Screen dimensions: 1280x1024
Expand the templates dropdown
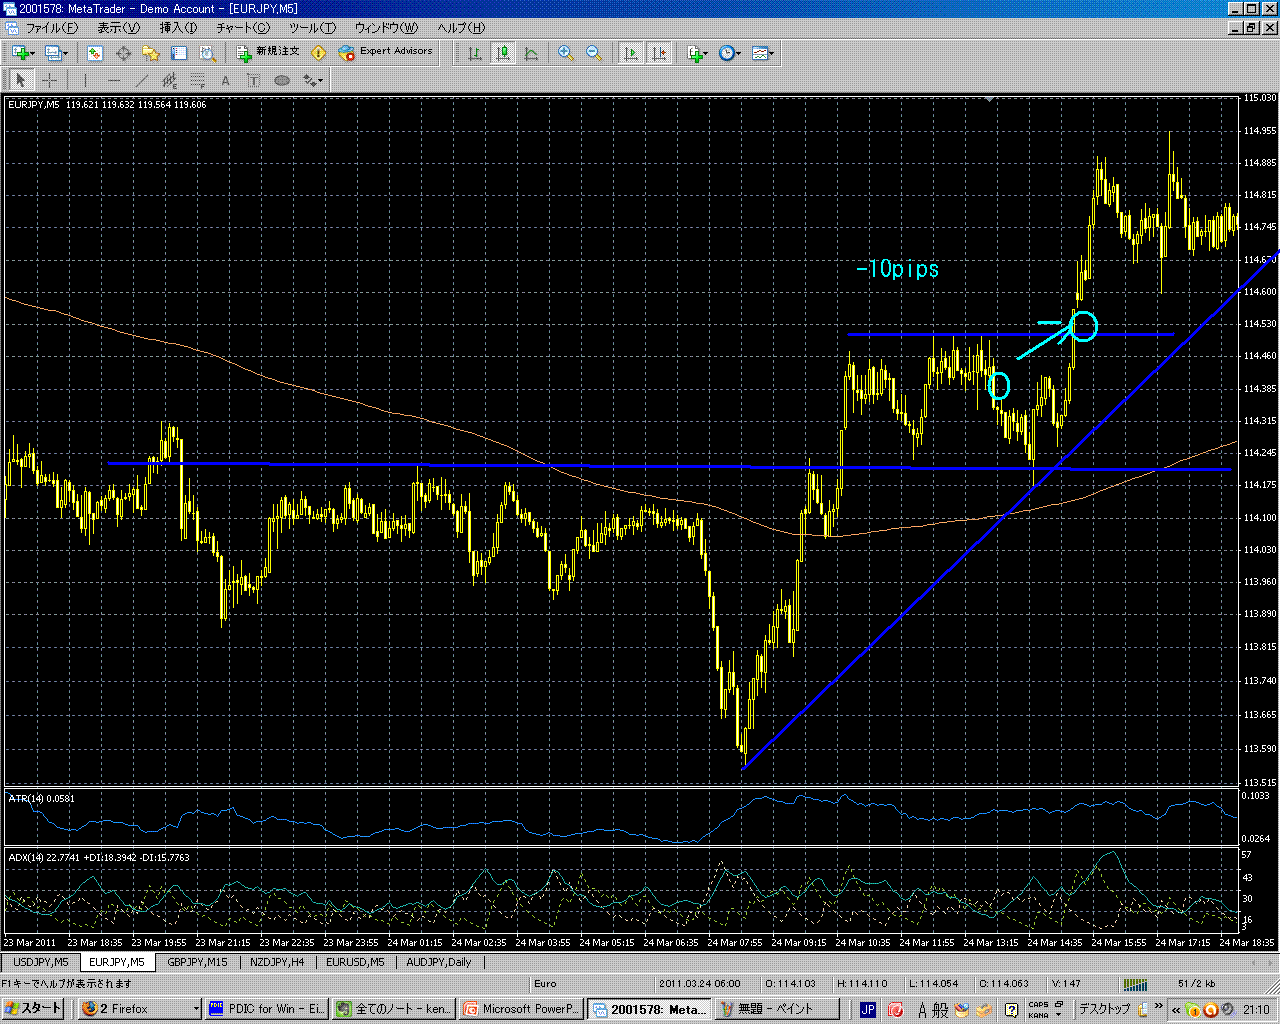click(763, 53)
